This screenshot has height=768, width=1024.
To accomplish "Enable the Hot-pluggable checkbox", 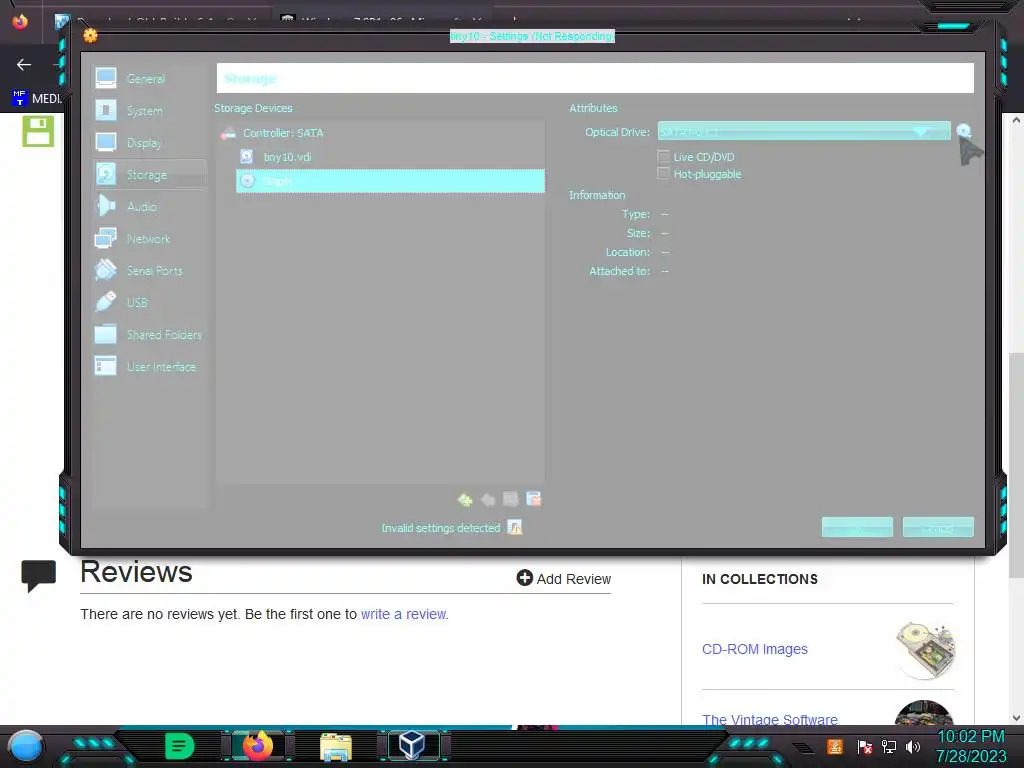I will 664,174.
